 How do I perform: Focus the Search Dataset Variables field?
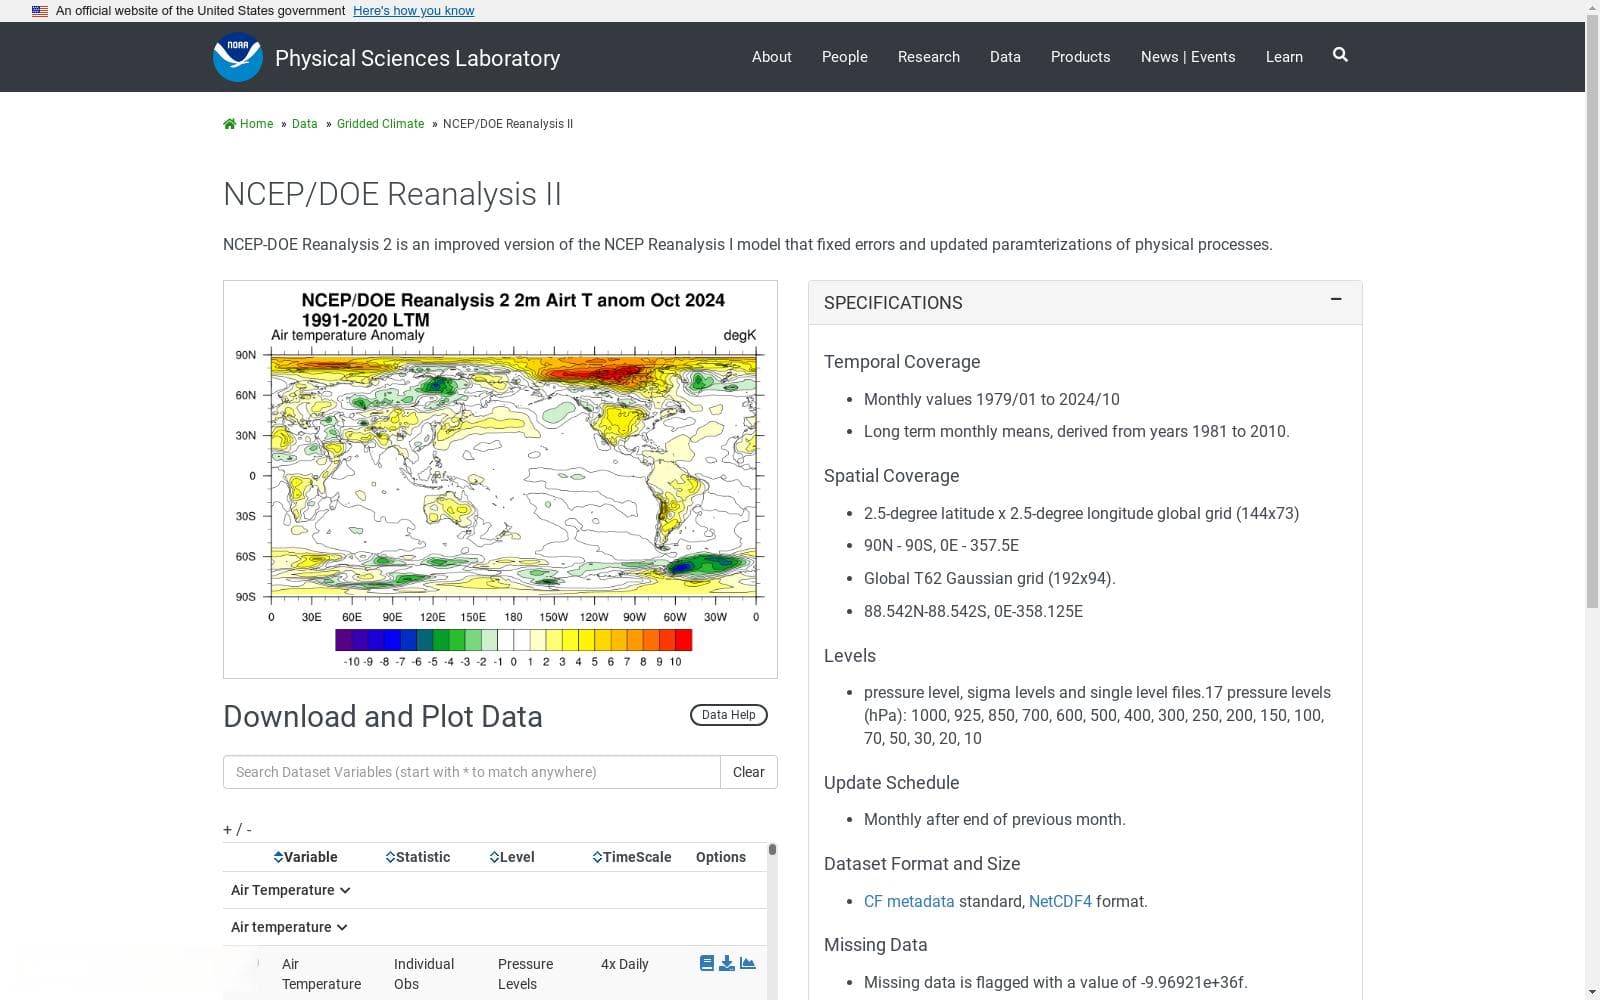472,772
